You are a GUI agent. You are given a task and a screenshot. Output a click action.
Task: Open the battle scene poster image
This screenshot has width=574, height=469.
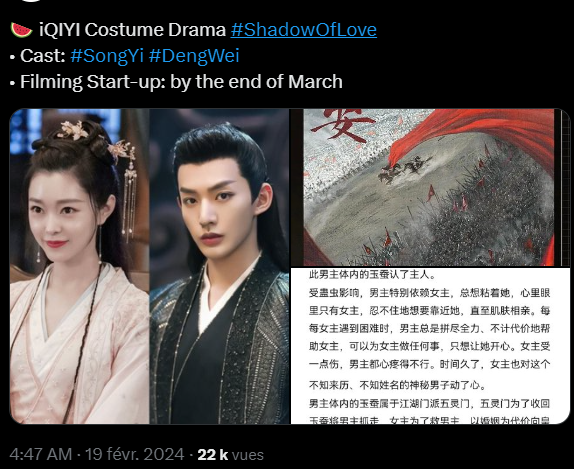click(430, 187)
